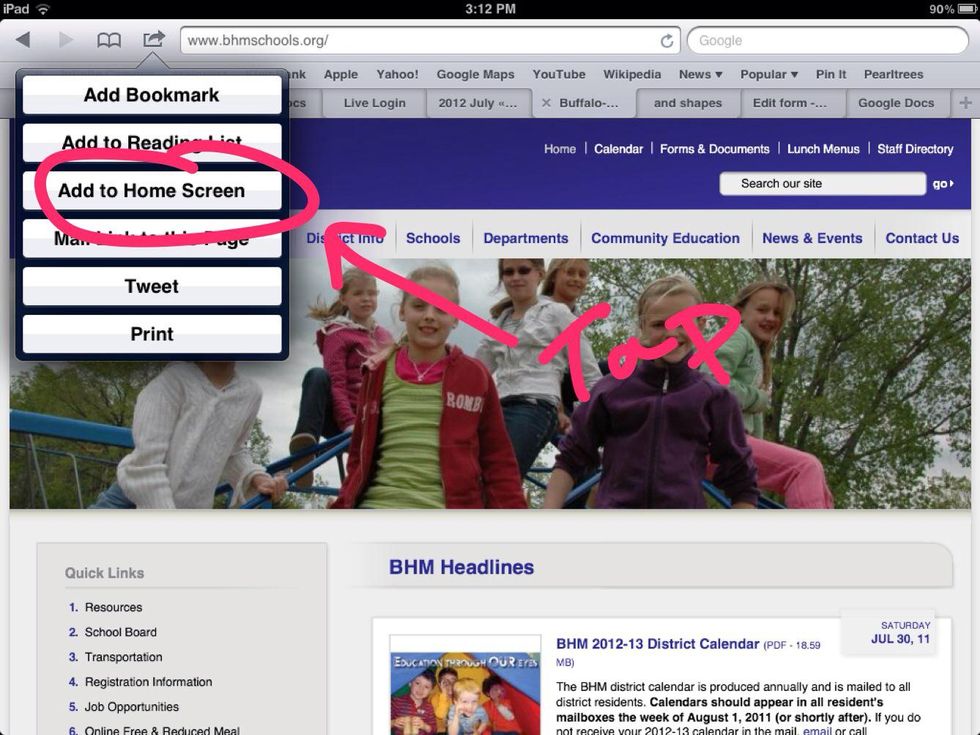Choose Add to Home Screen
The width and height of the screenshot is (980, 735).
coord(152,190)
